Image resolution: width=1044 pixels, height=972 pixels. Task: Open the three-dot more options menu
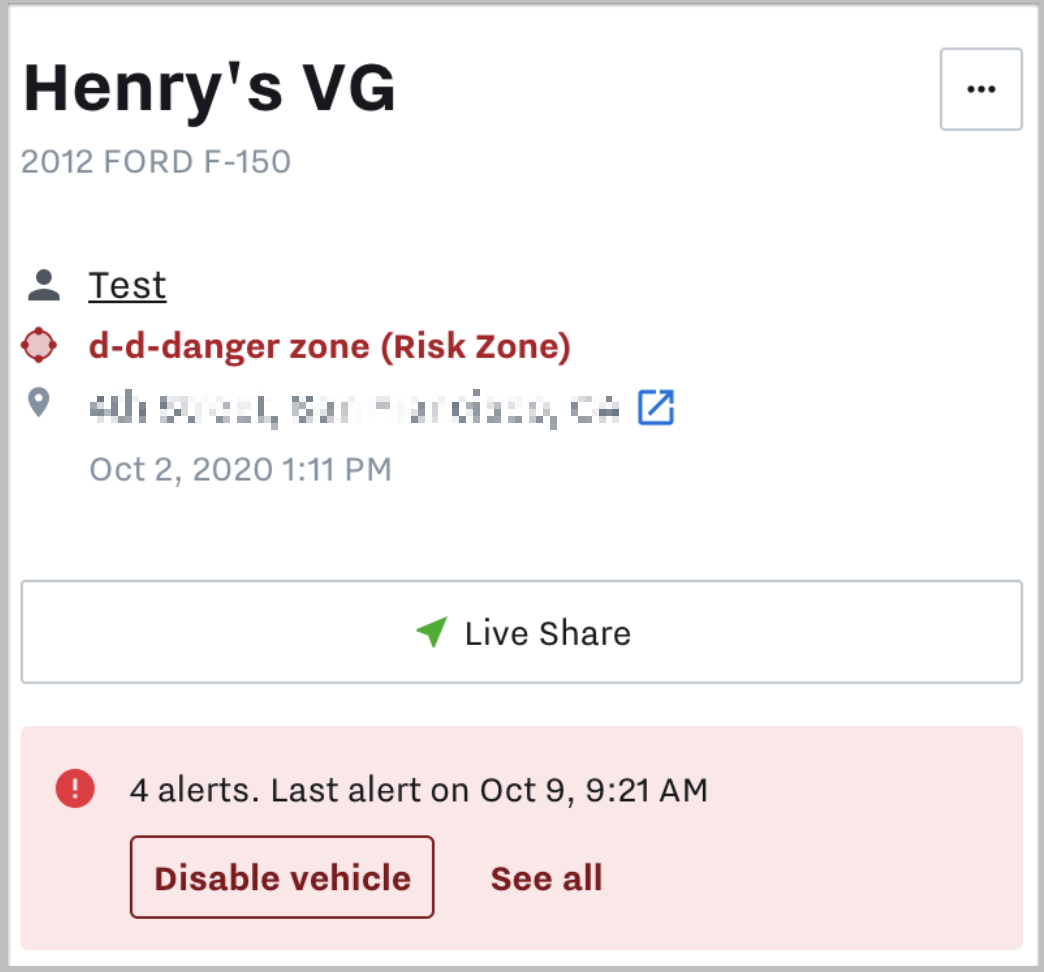(x=981, y=89)
